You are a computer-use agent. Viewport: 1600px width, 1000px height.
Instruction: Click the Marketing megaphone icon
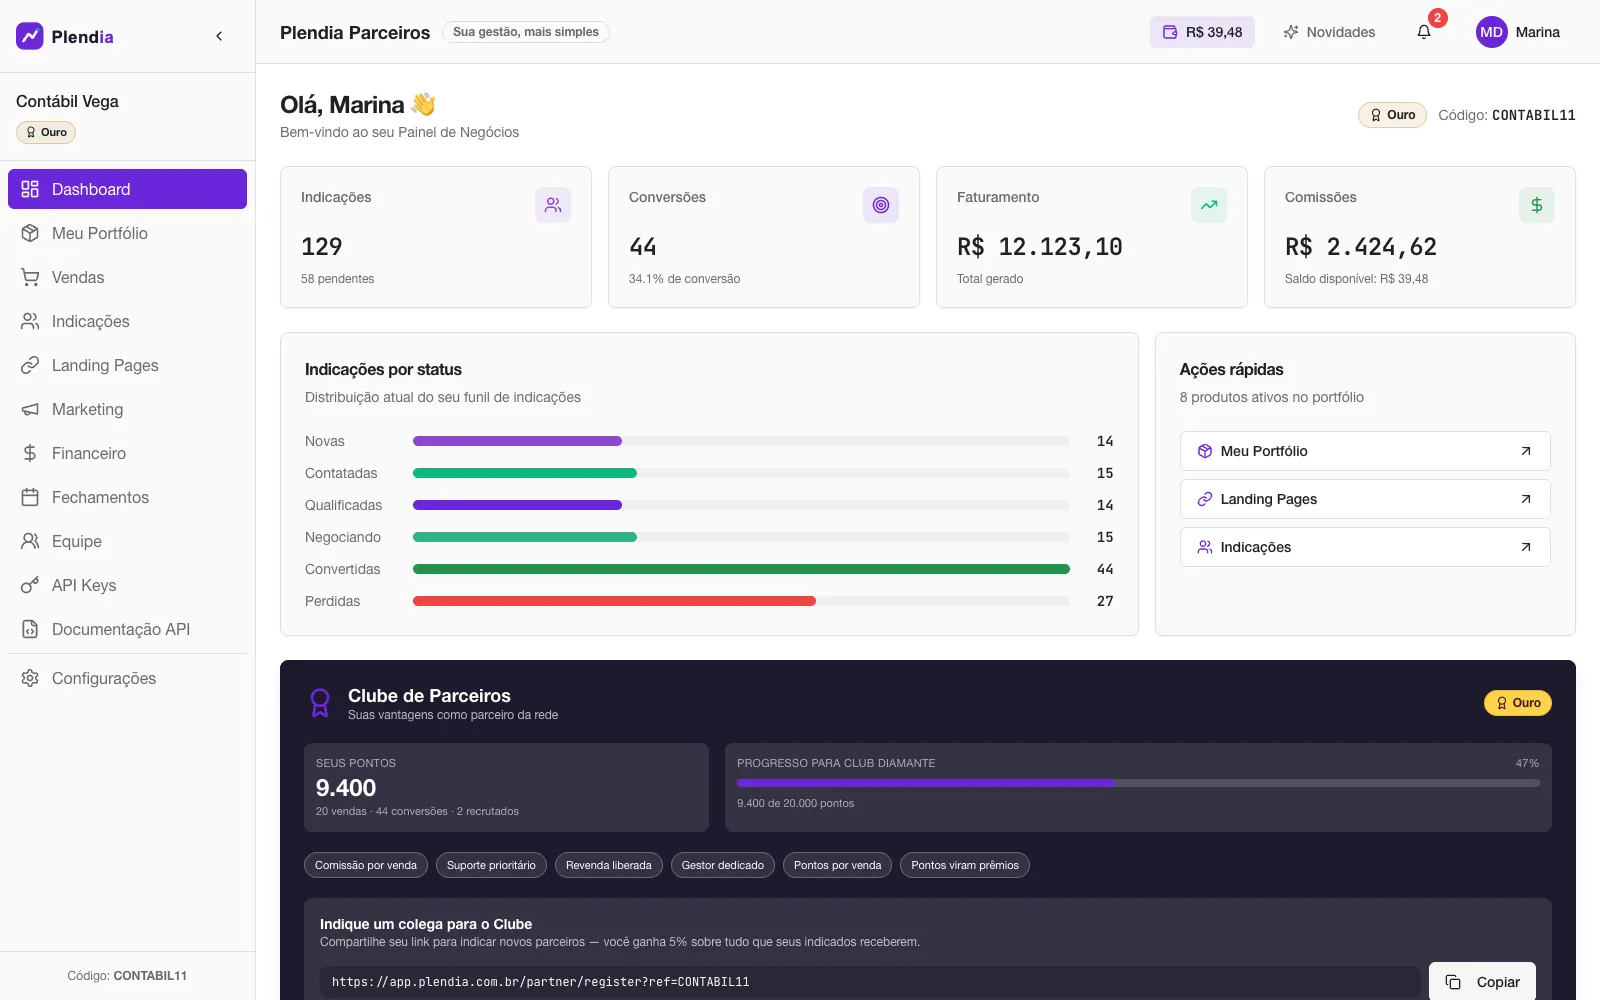coord(30,409)
